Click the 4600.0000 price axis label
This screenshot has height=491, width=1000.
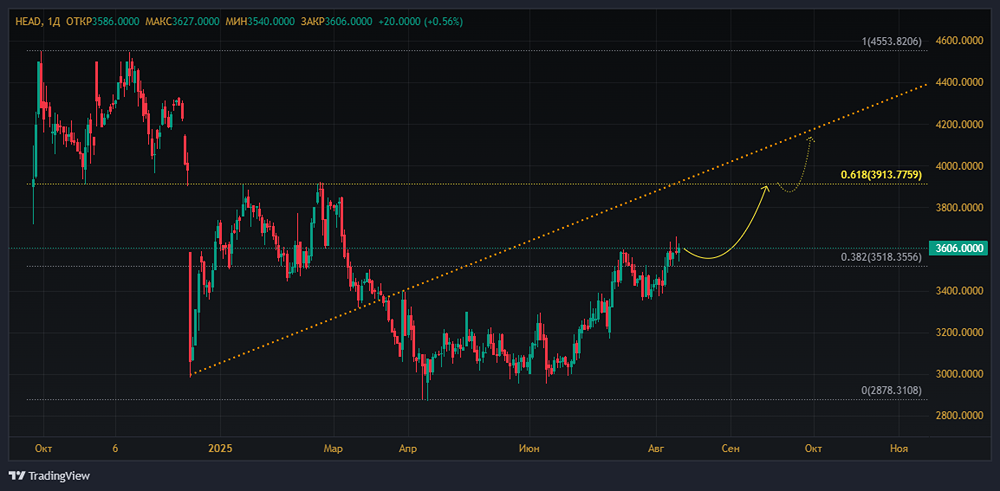click(960, 40)
